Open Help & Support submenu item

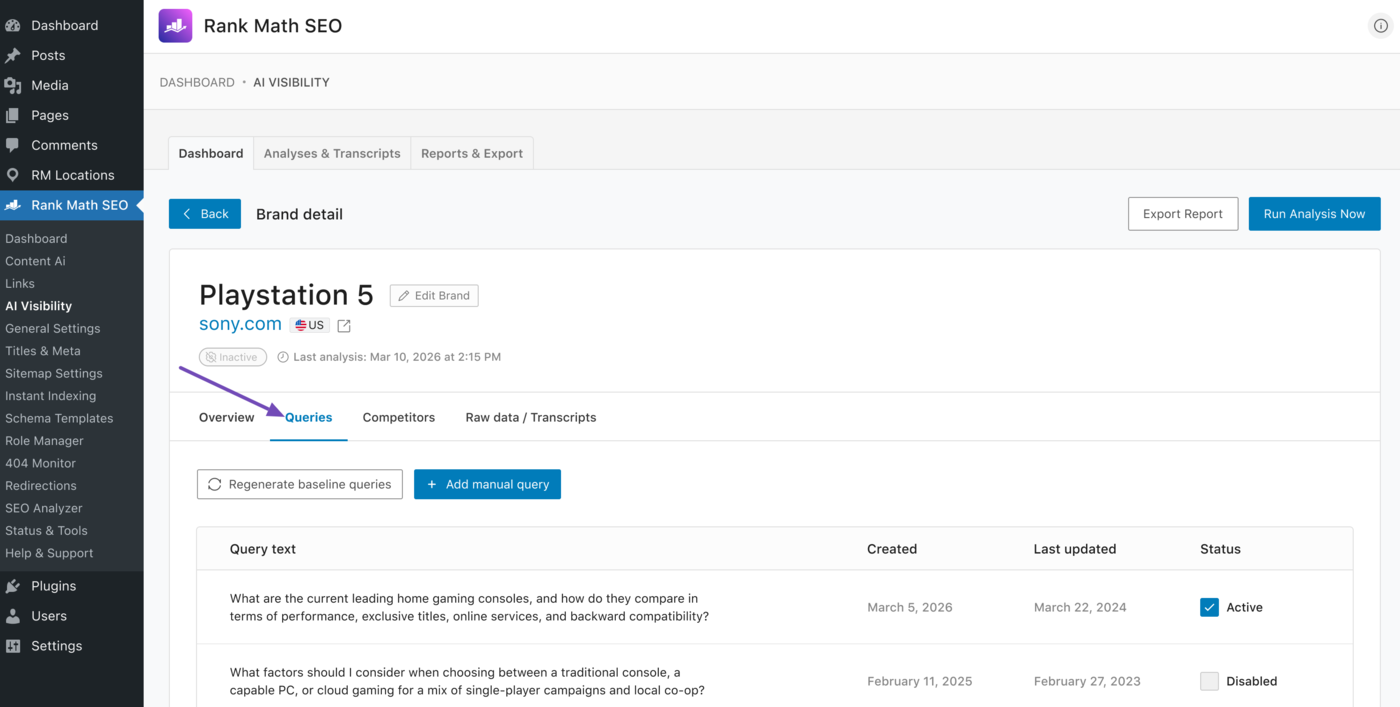(49, 553)
